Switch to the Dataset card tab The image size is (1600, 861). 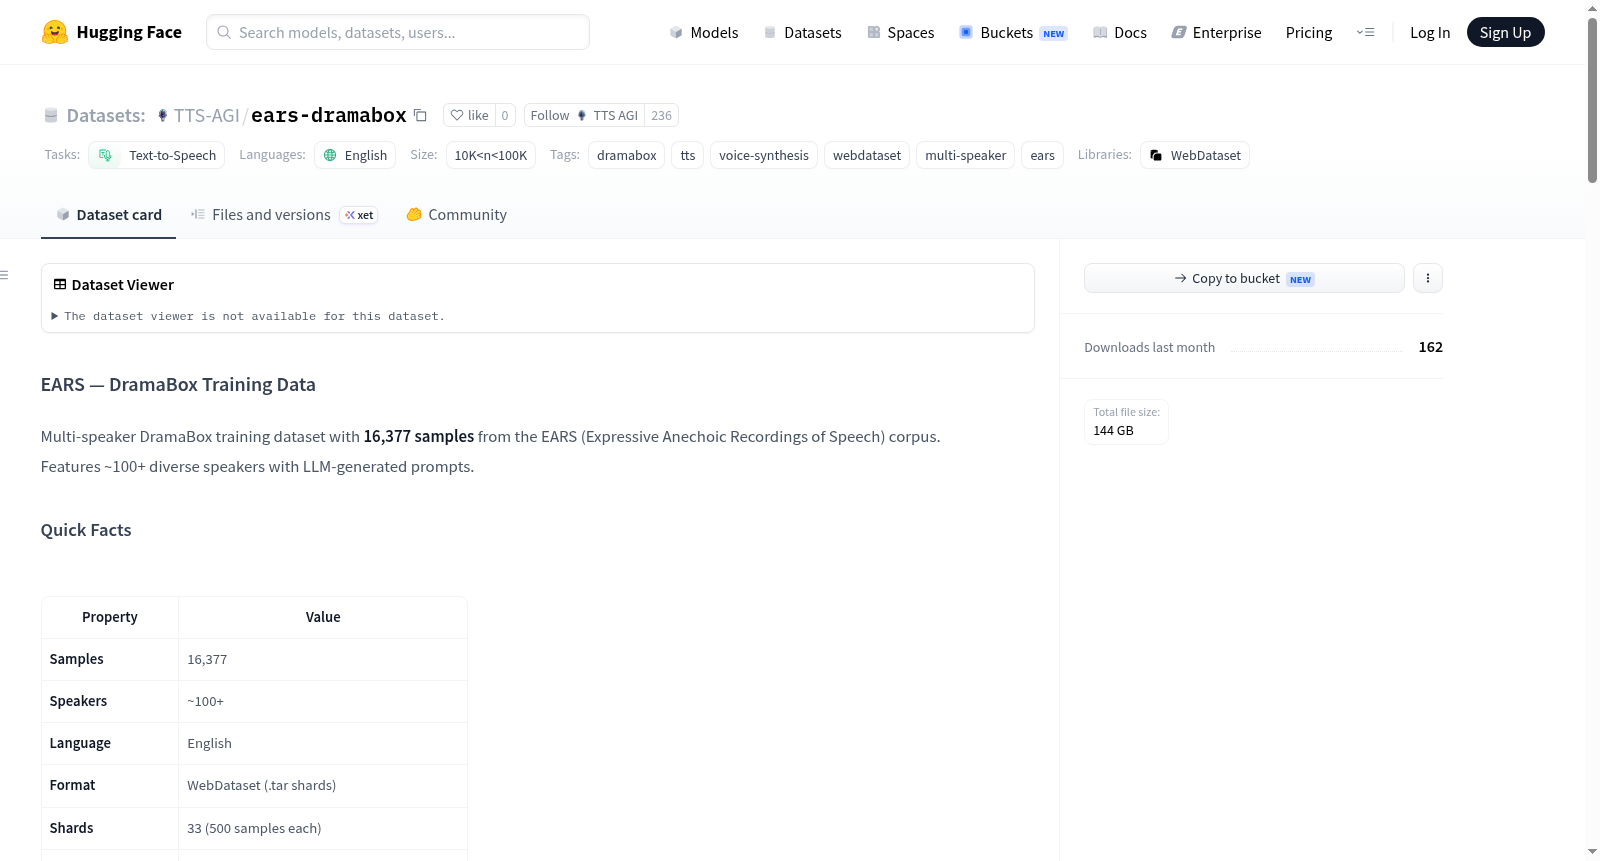click(x=109, y=215)
